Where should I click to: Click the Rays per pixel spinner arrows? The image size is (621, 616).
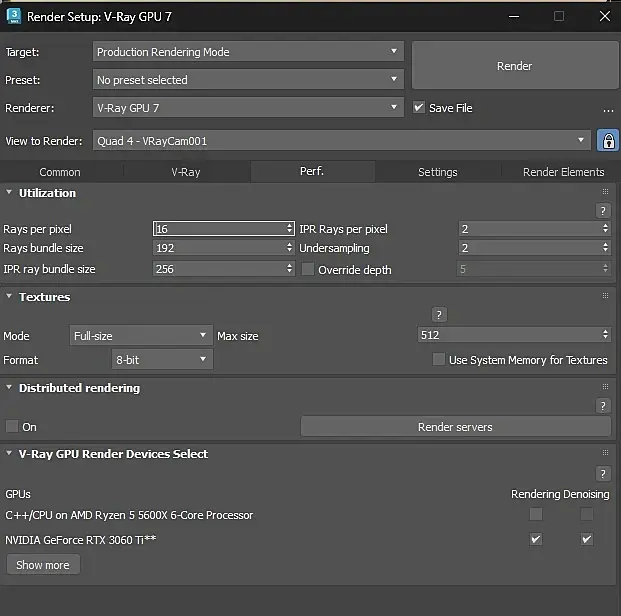pyautogui.click(x=290, y=229)
